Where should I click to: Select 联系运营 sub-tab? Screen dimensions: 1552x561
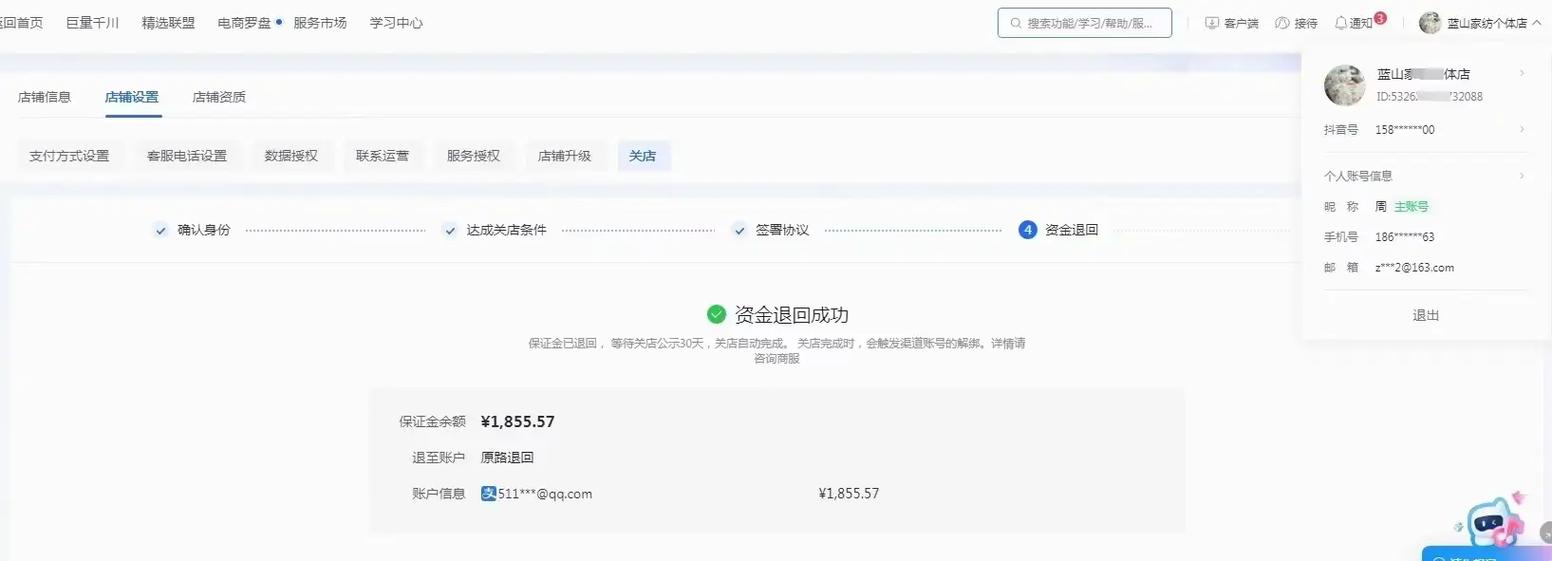tap(383, 156)
